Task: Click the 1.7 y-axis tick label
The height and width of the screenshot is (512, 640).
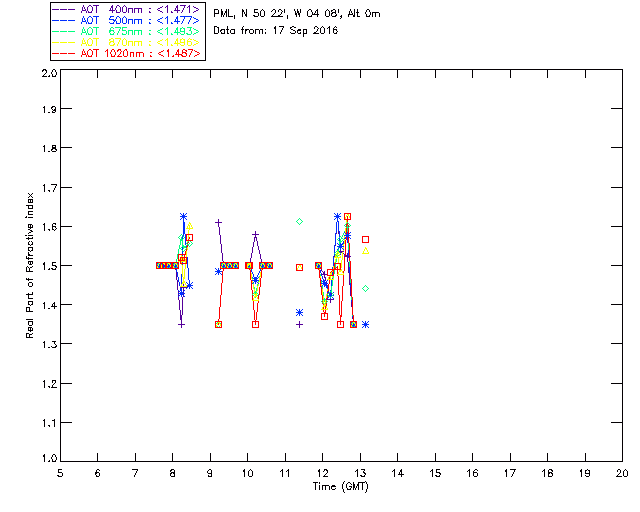Action: [x=49, y=187]
